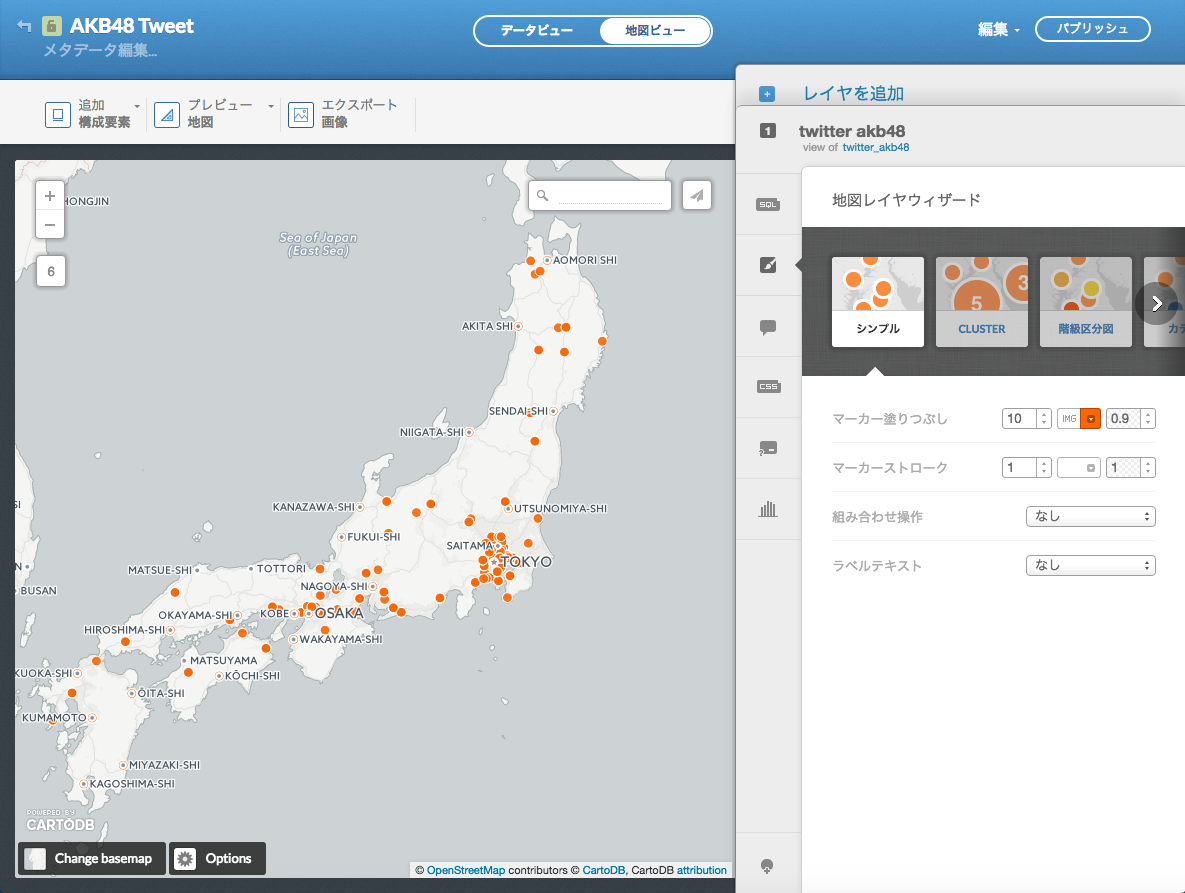The width and height of the screenshot is (1185, 893).
Task: Click the bottom sidebar tree icon
Action: 767,866
